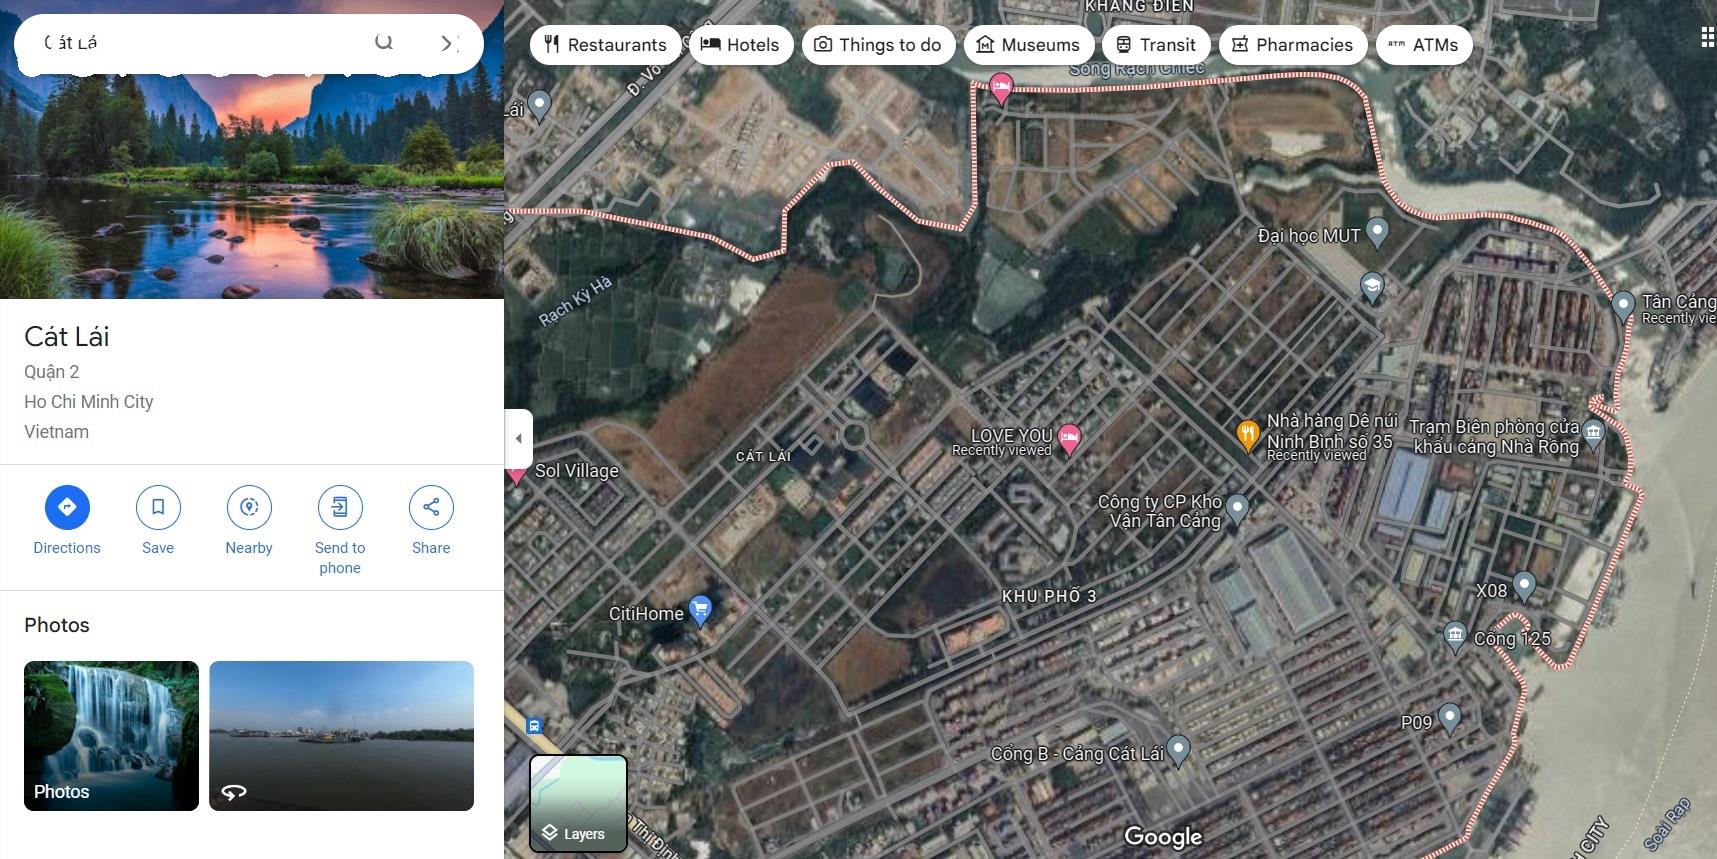Image resolution: width=1717 pixels, height=859 pixels.
Task: Search Nearby places icon
Action: click(x=249, y=508)
